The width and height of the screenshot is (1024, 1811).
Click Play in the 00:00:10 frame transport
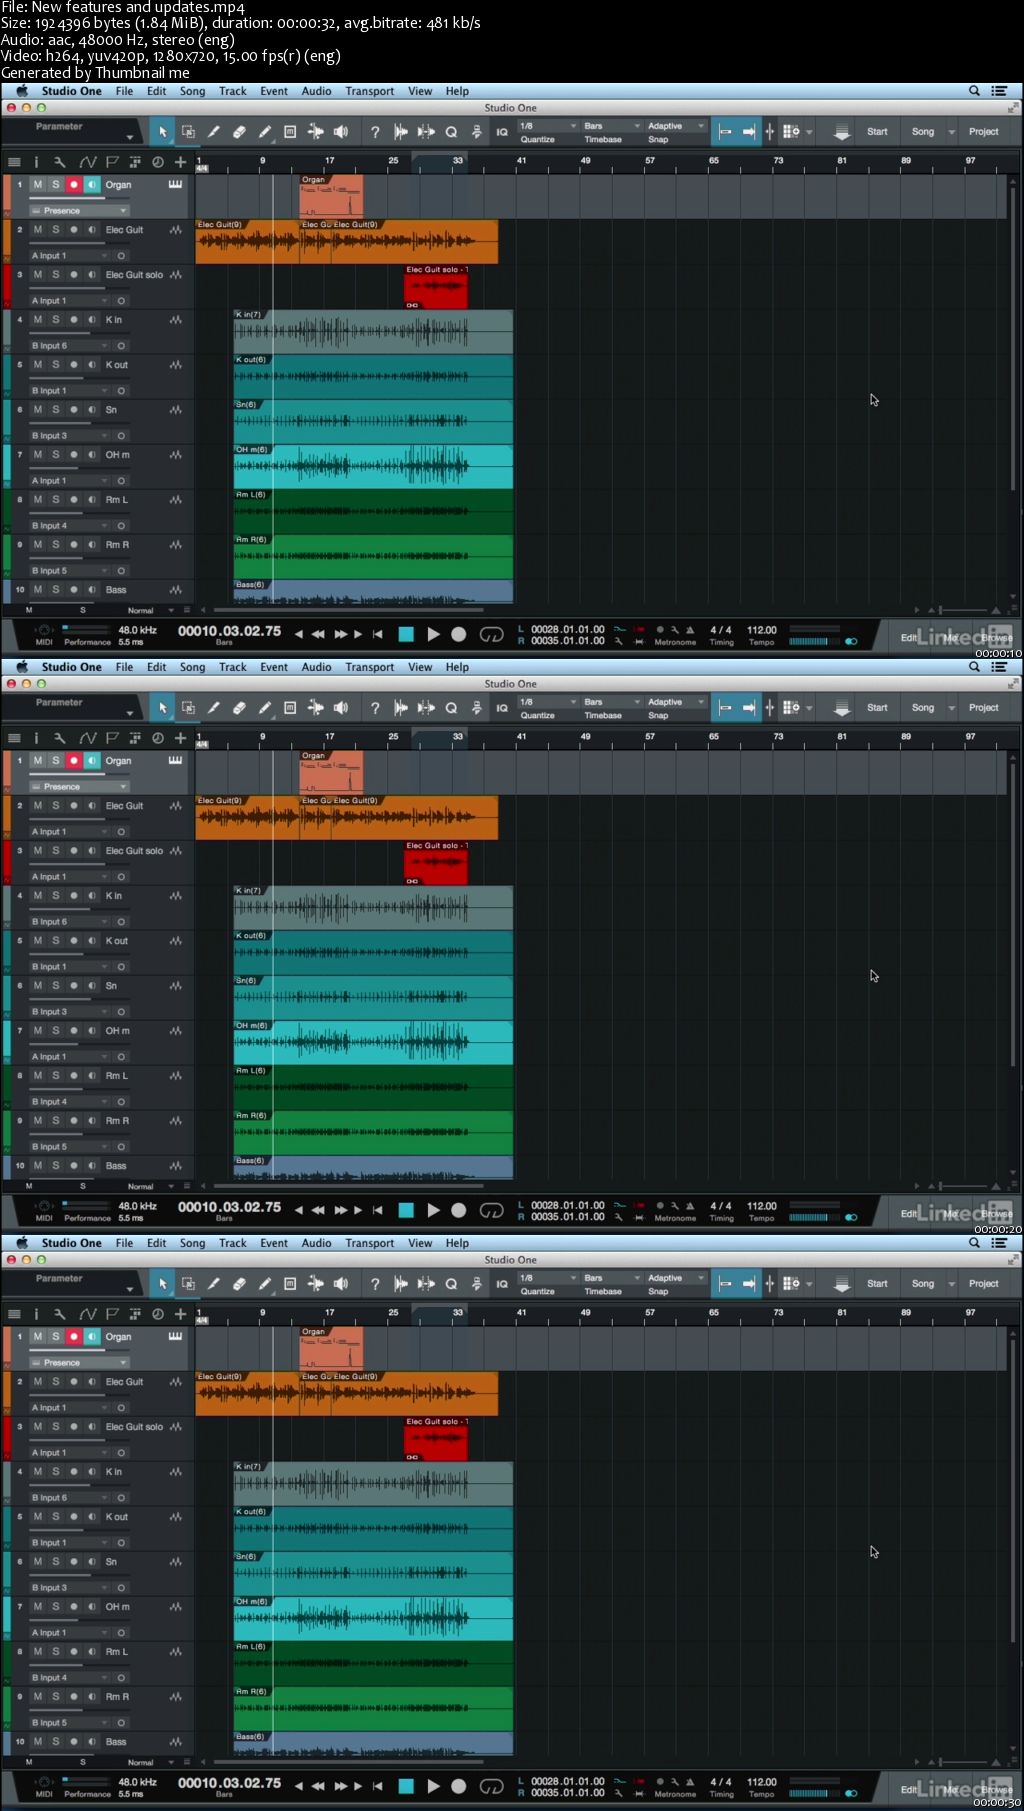(x=433, y=634)
